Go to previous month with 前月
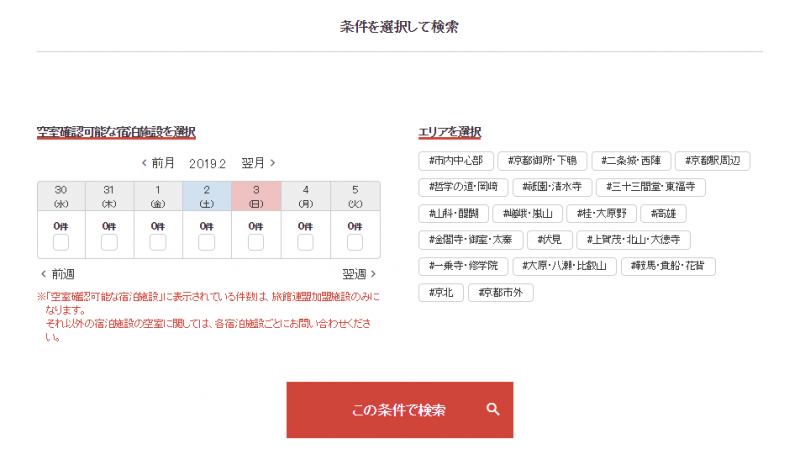 click(x=158, y=162)
